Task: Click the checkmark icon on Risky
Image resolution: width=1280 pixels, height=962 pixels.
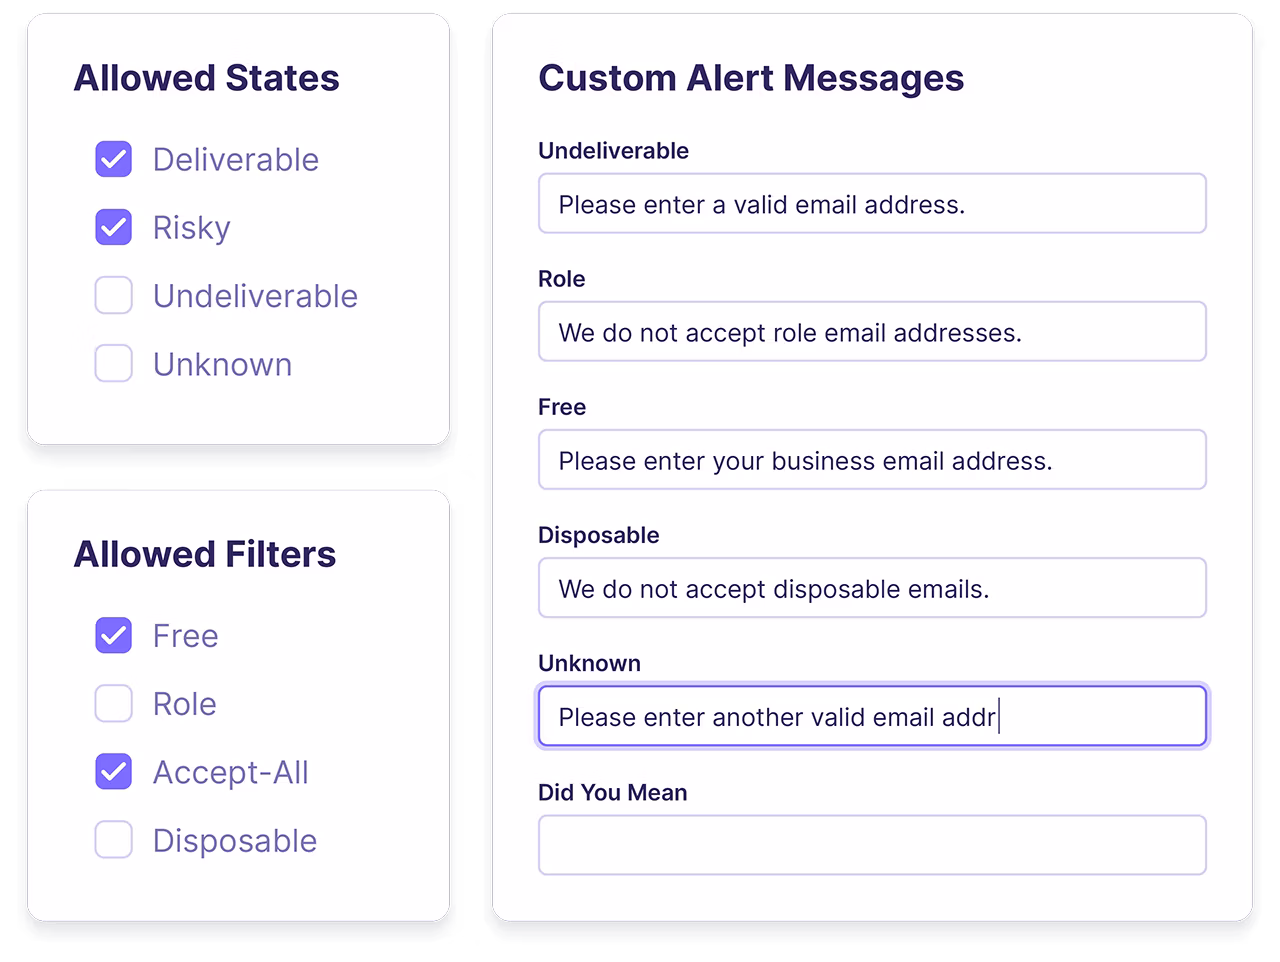Action: [113, 227]
